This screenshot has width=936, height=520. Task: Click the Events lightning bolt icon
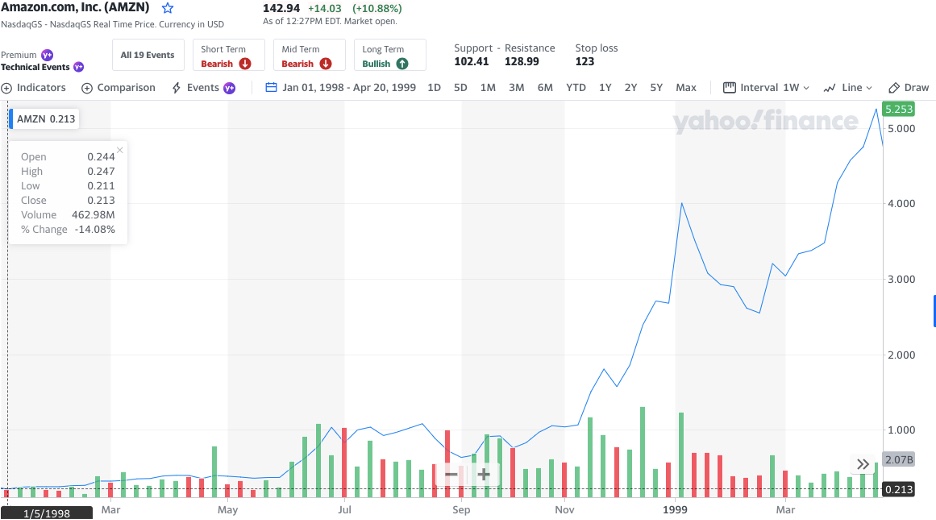coord(176,88)
